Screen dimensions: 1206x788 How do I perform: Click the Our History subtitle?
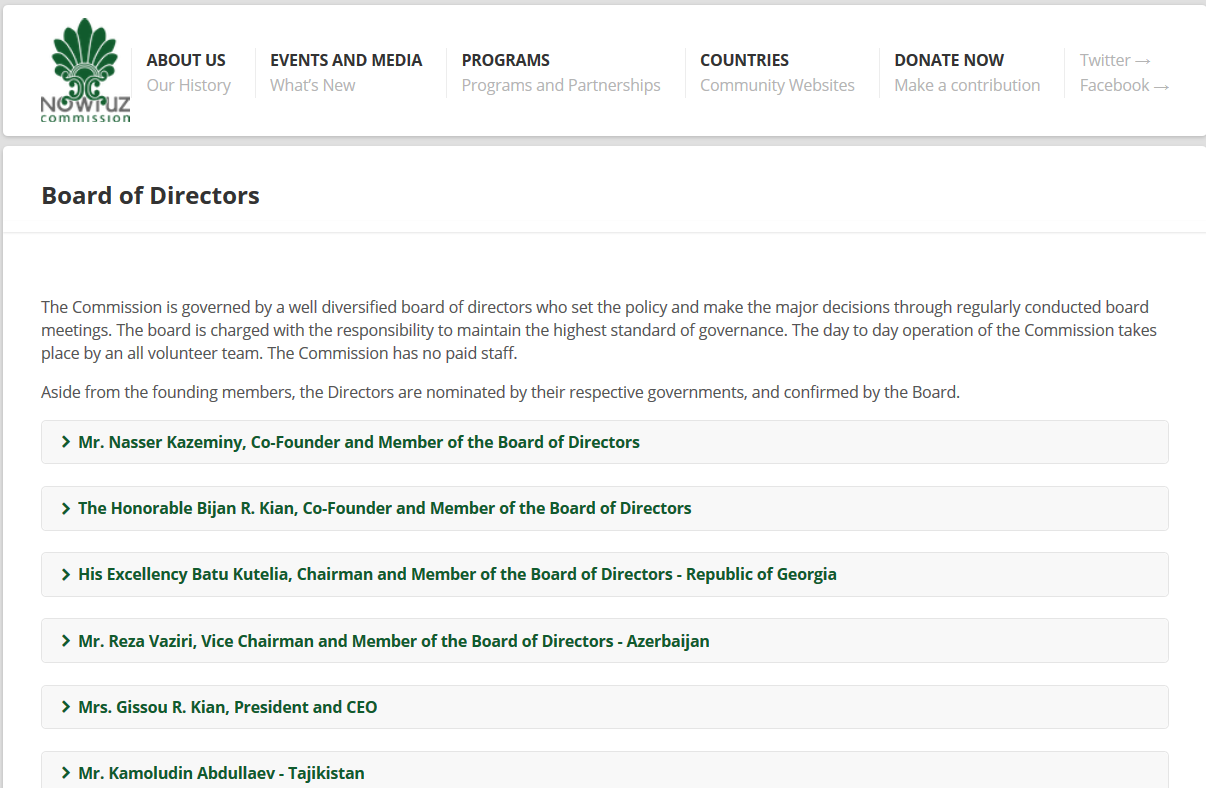(189, 85)
